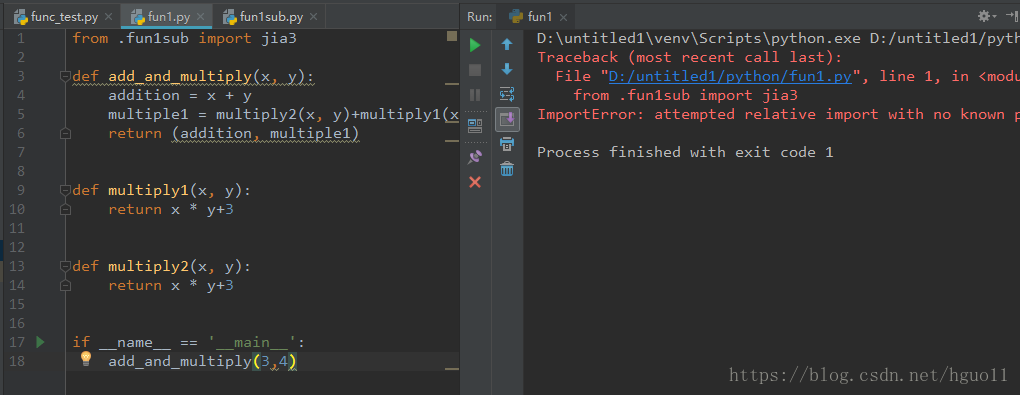Image resolution: width=1020 pixels, height=395 pixels.
Task: Collapse multiply1 function at line 9
Action: click(64, 191)
